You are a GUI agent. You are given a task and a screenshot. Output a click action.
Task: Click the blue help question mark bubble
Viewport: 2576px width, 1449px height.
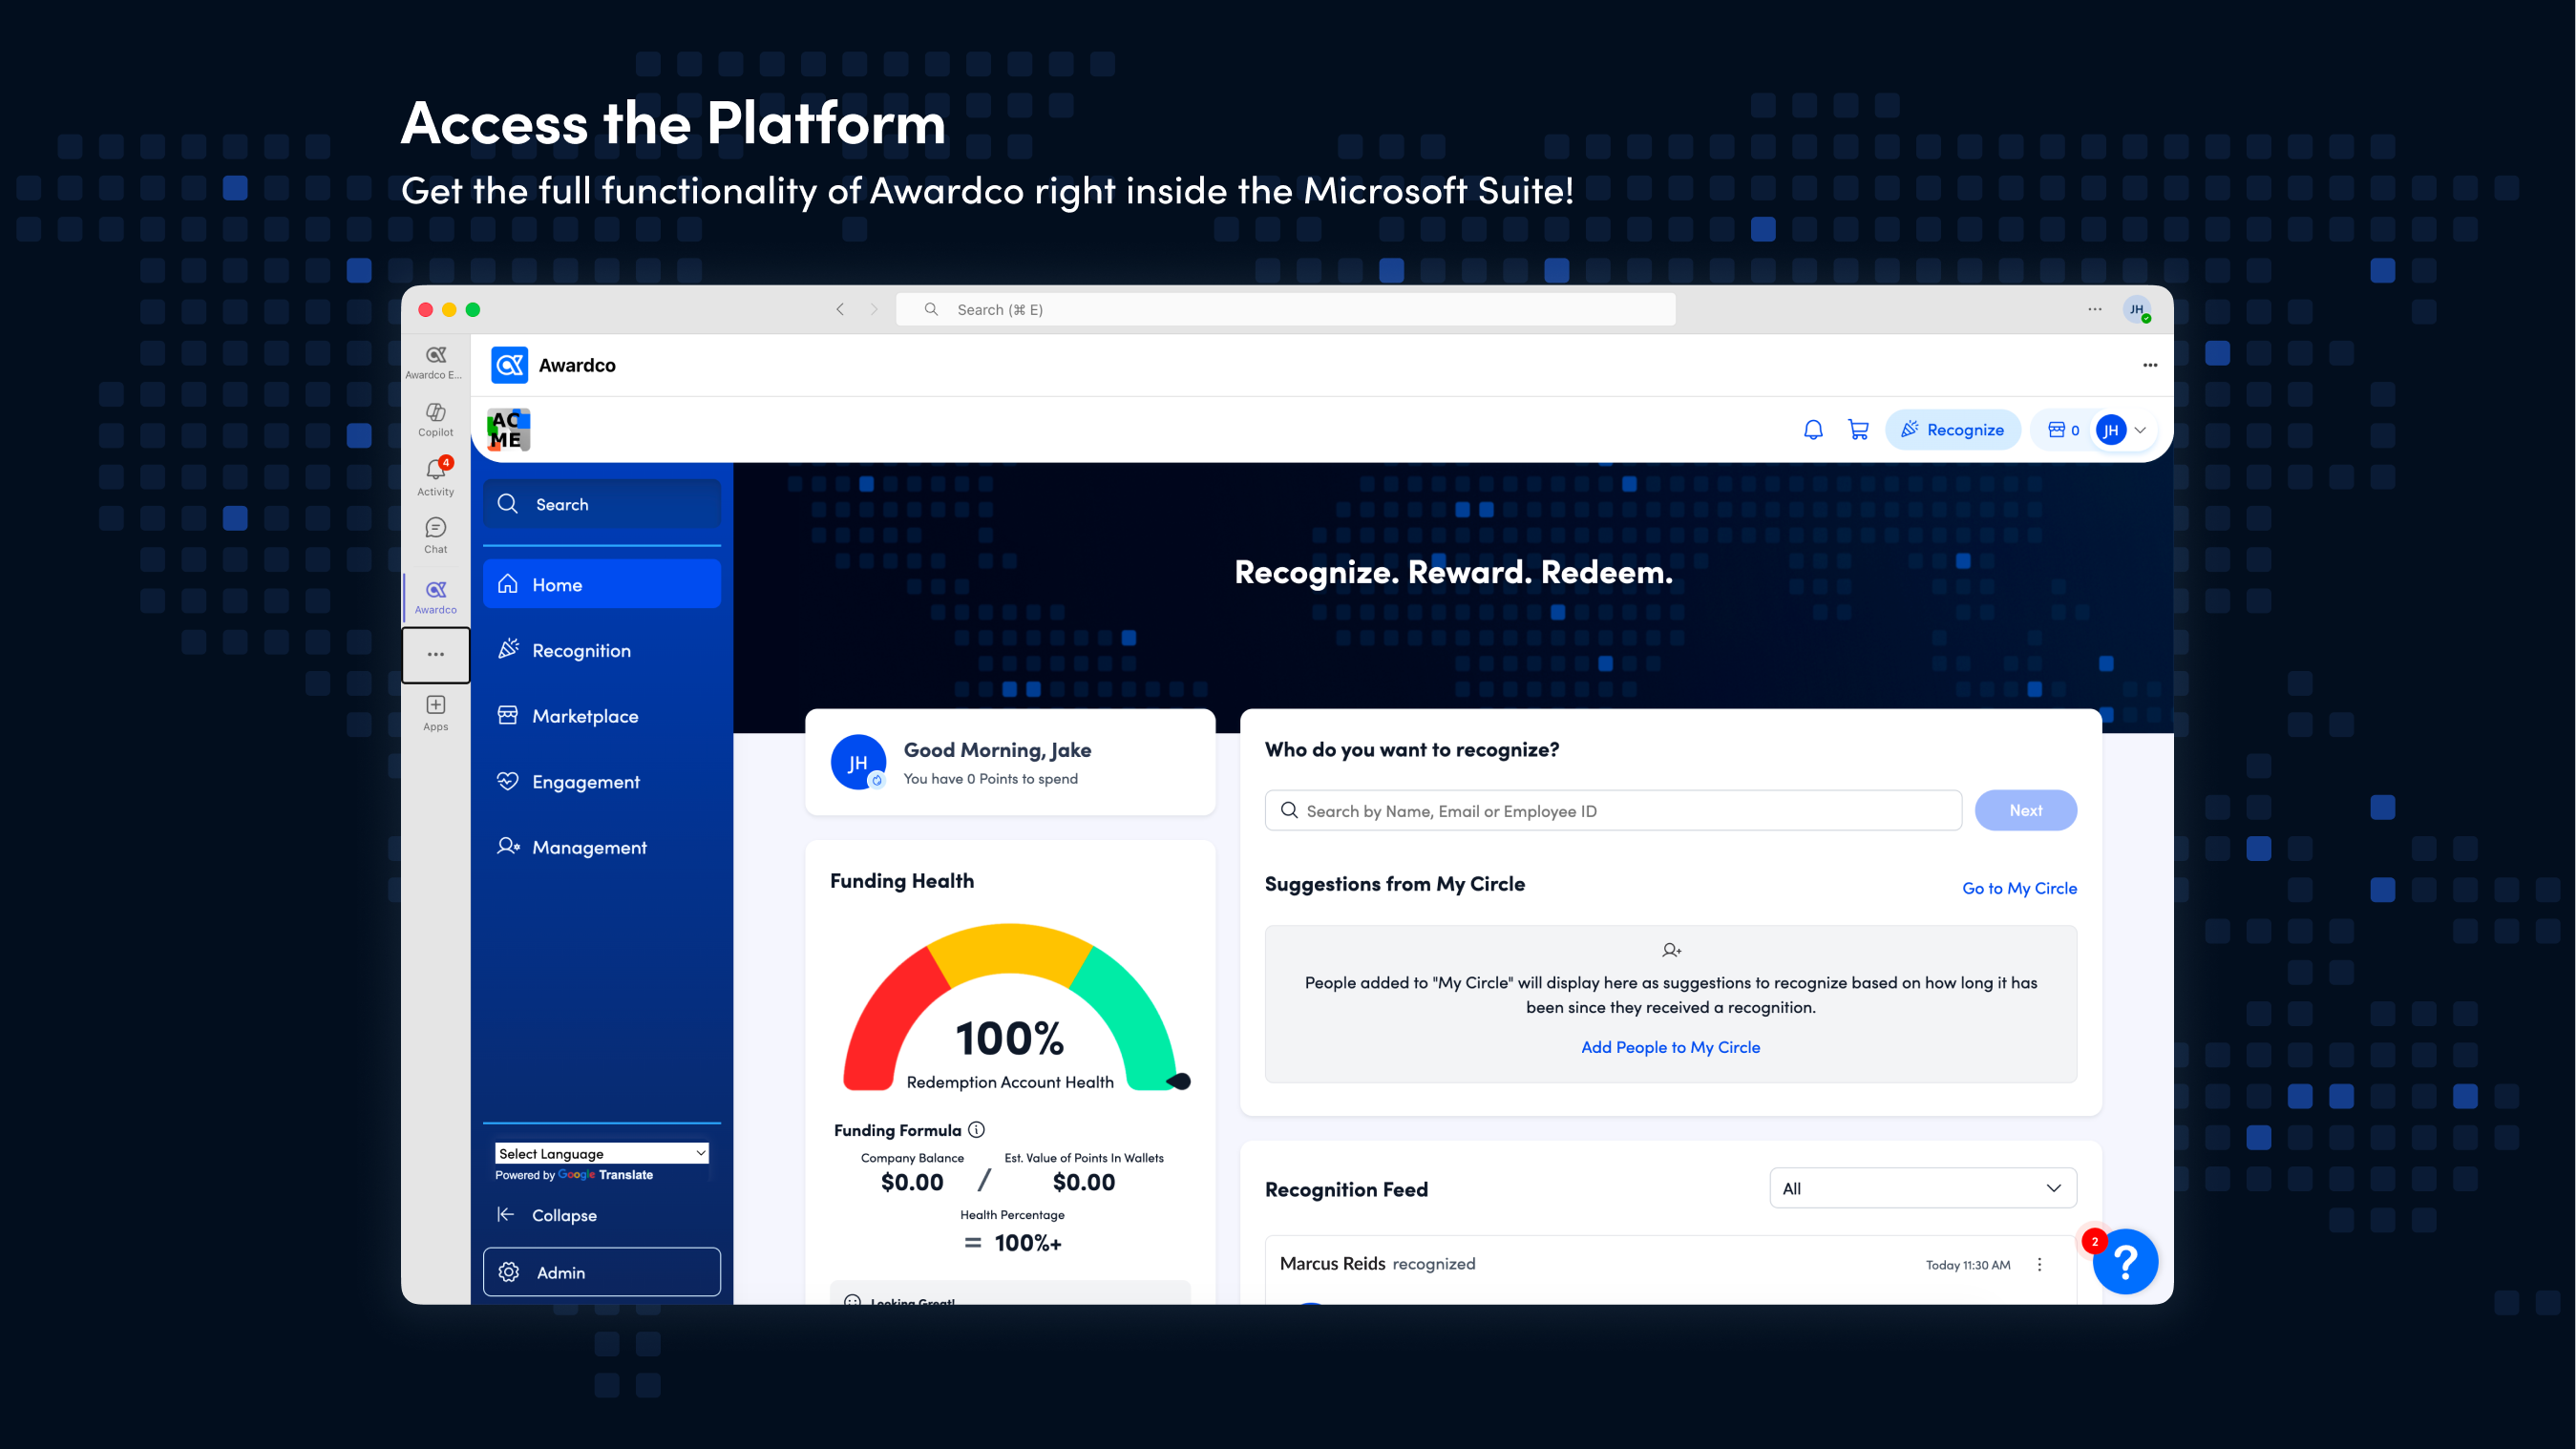(x=2125, y=1262)
